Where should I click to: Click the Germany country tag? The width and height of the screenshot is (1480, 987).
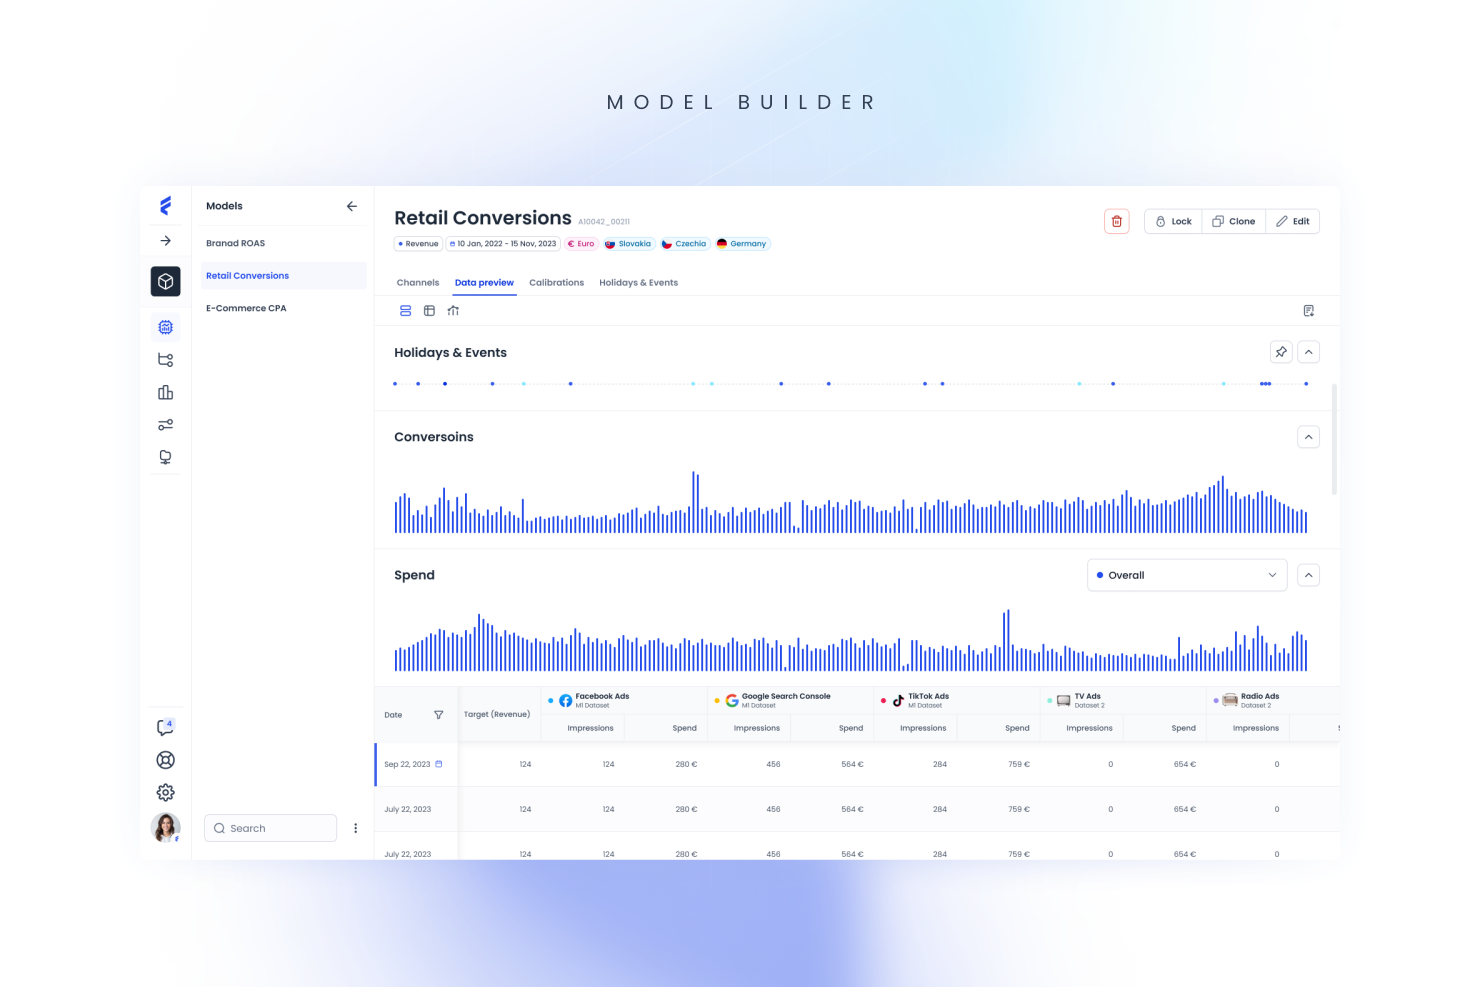(x=742, y=244)
